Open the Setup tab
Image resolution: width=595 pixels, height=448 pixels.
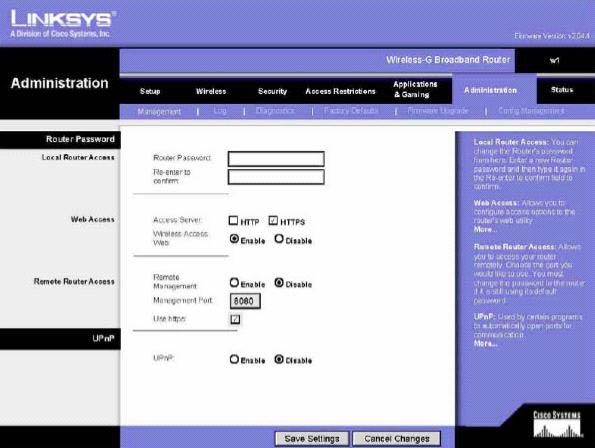(x=150, y=91)
